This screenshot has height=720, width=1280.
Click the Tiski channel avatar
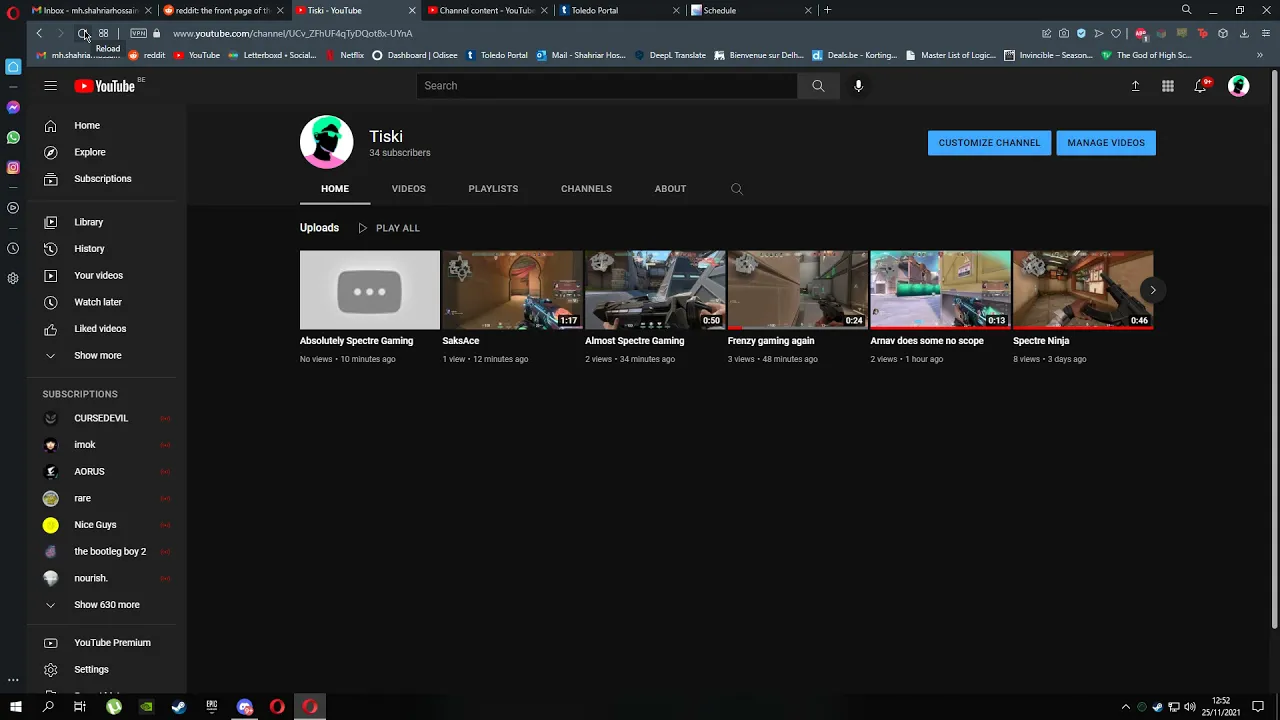[x=327, y=142]
